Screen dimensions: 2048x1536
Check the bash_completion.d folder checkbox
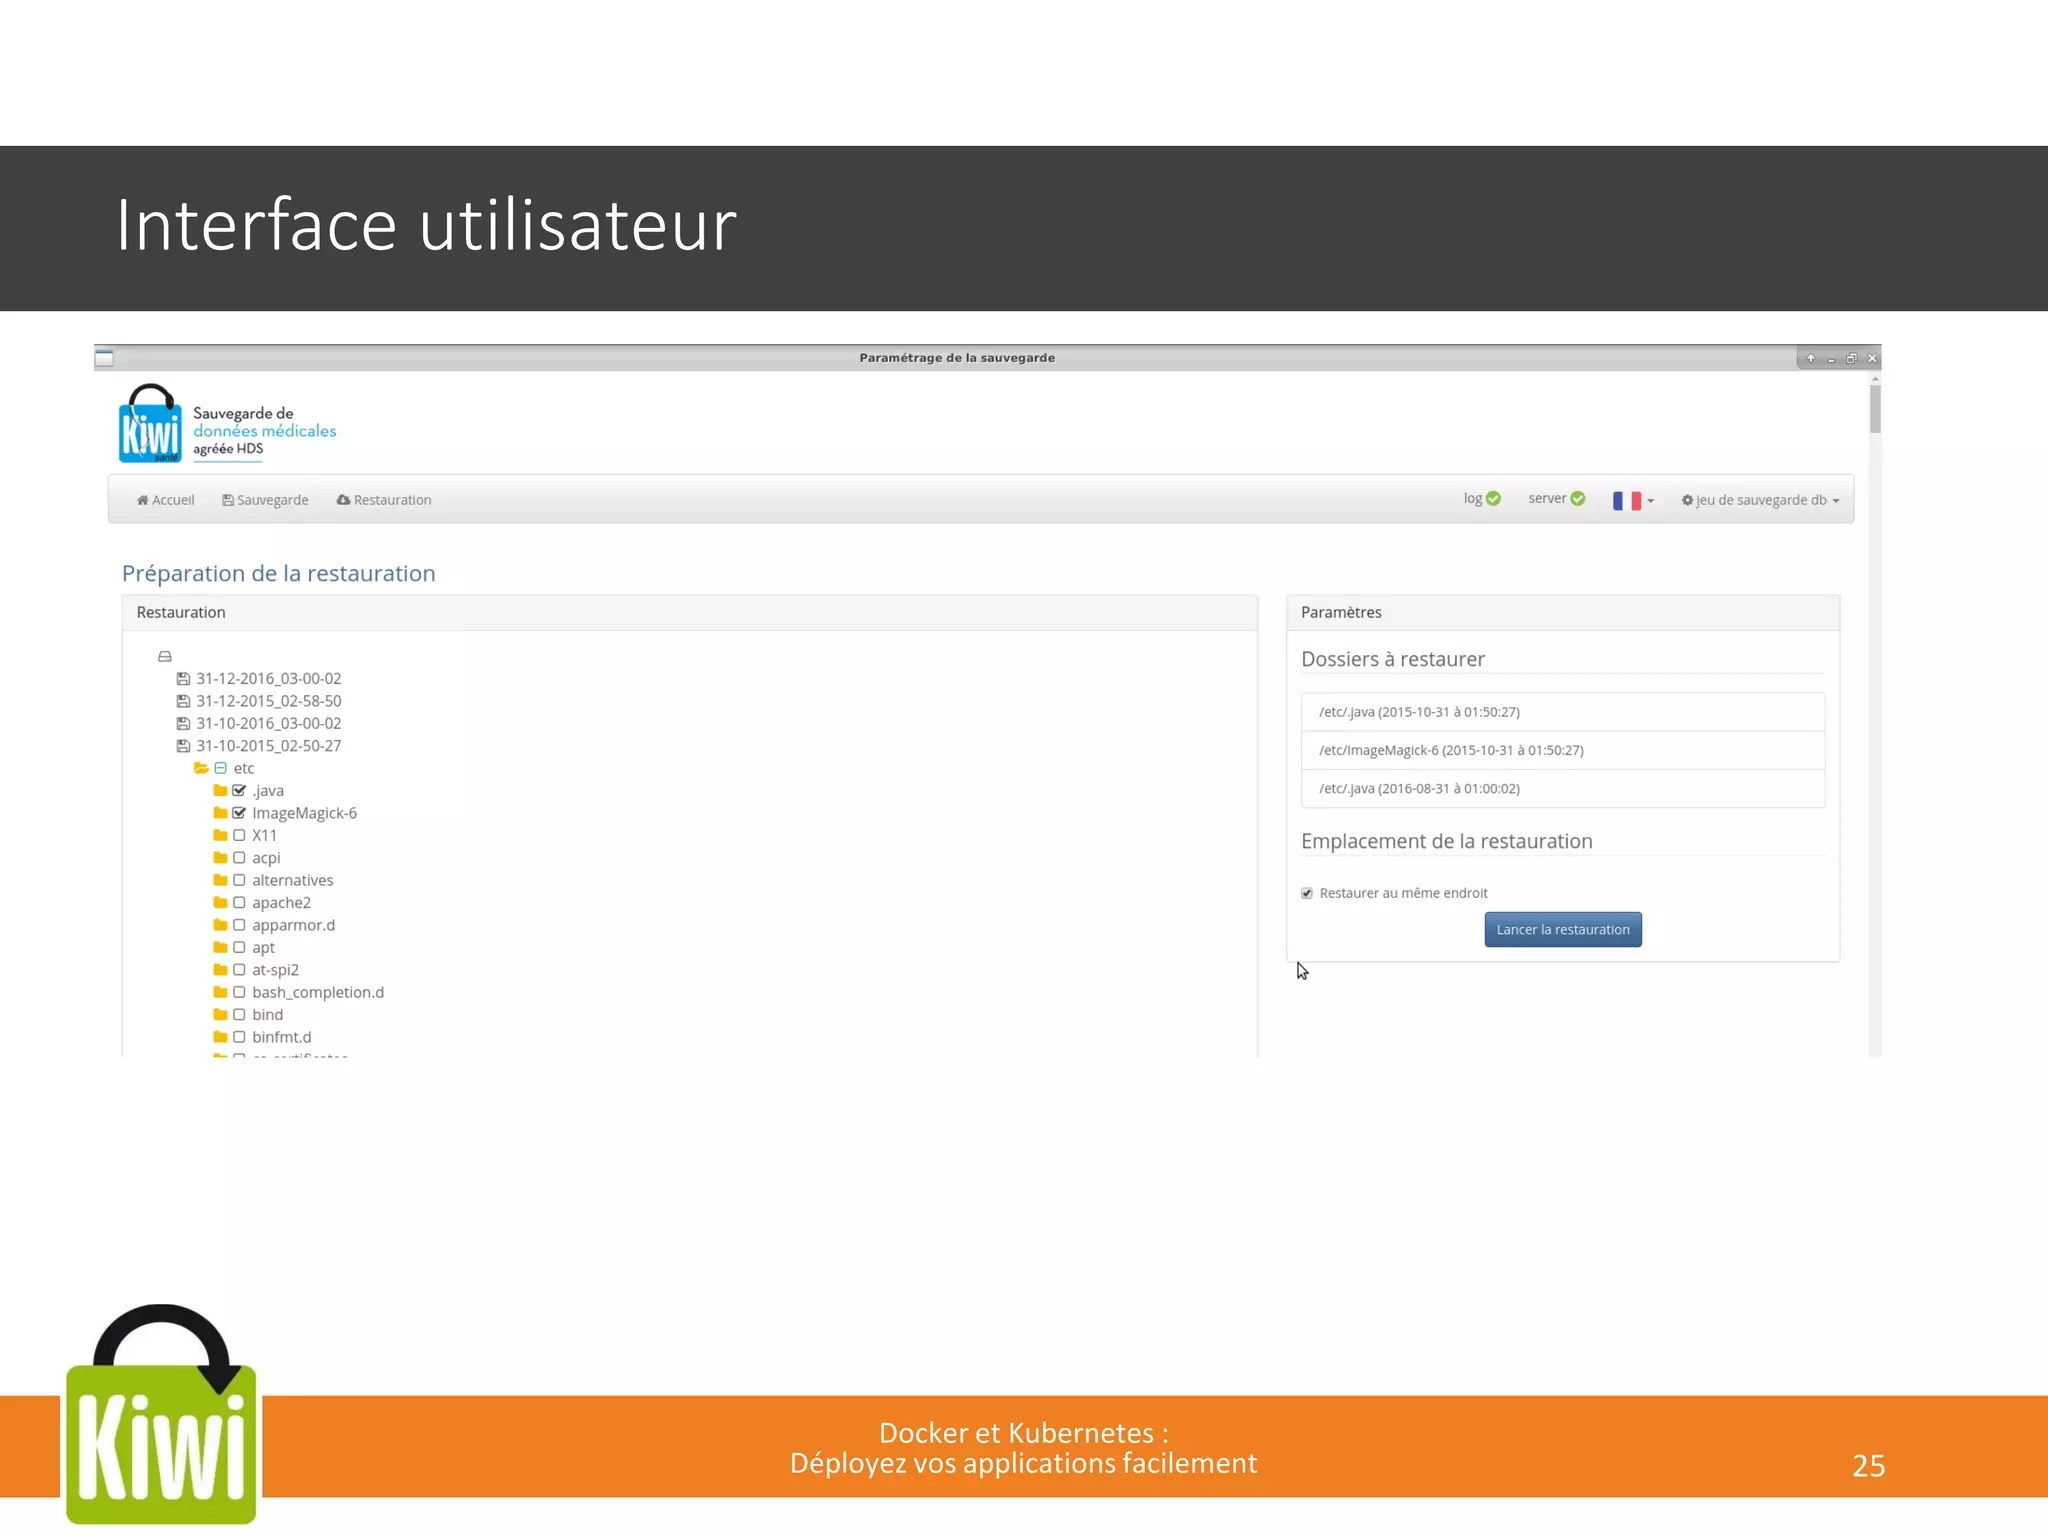(239, 992)
